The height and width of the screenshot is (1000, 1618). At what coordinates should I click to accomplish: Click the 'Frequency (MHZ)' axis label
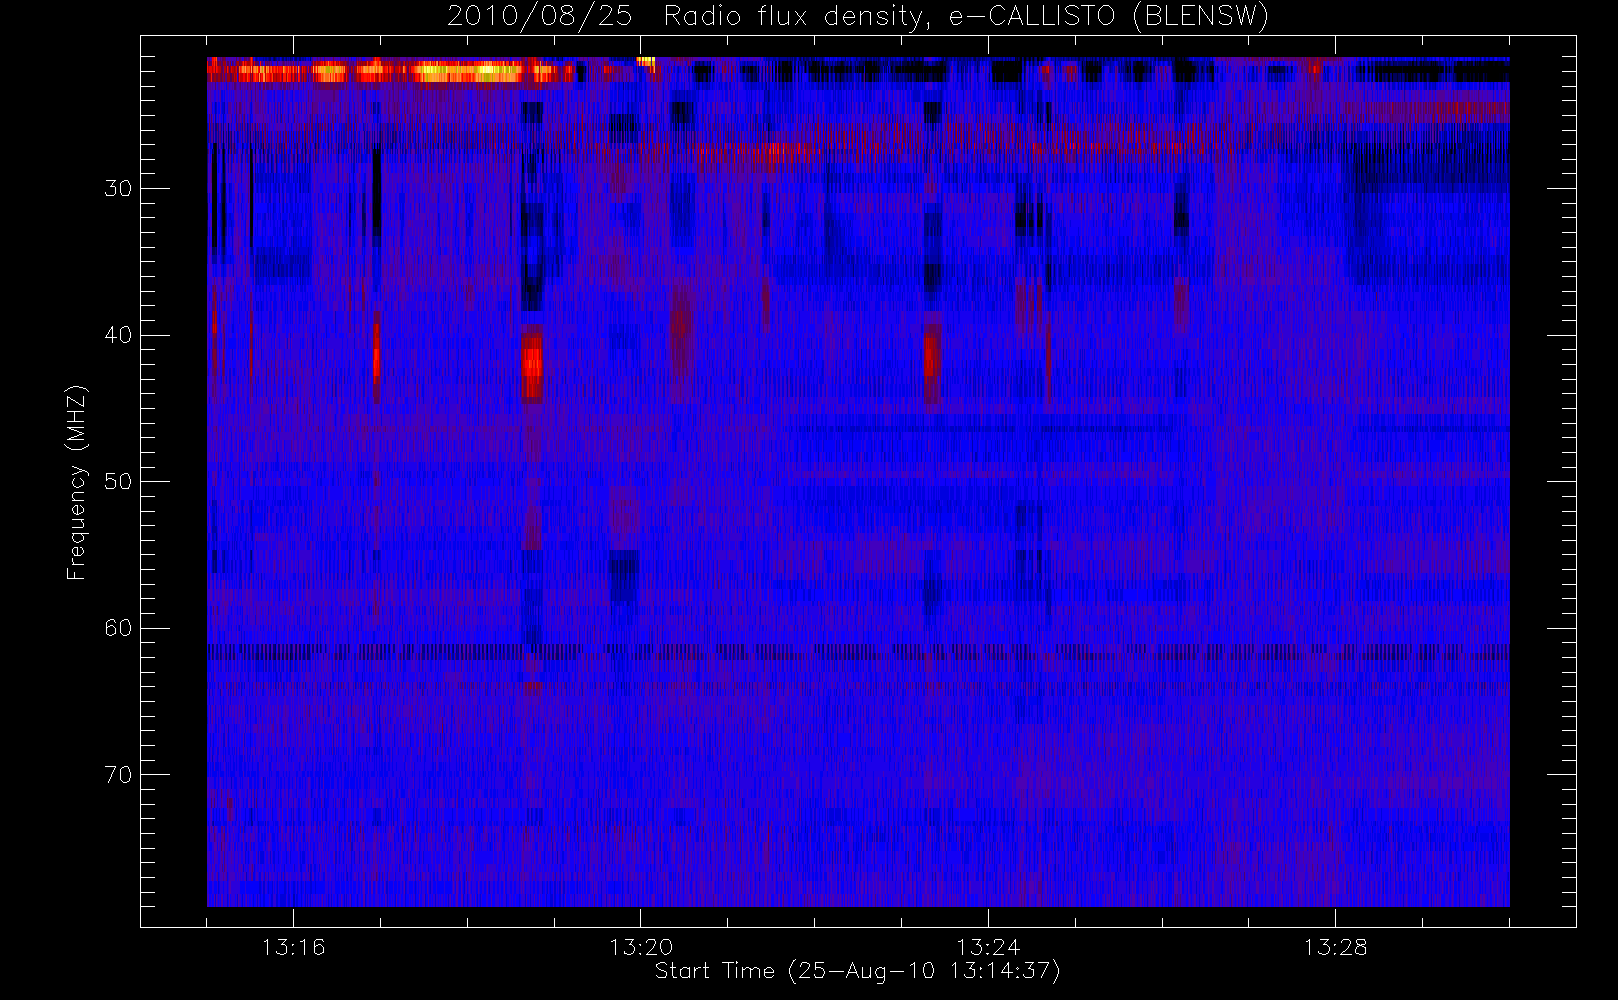point(77,482)
